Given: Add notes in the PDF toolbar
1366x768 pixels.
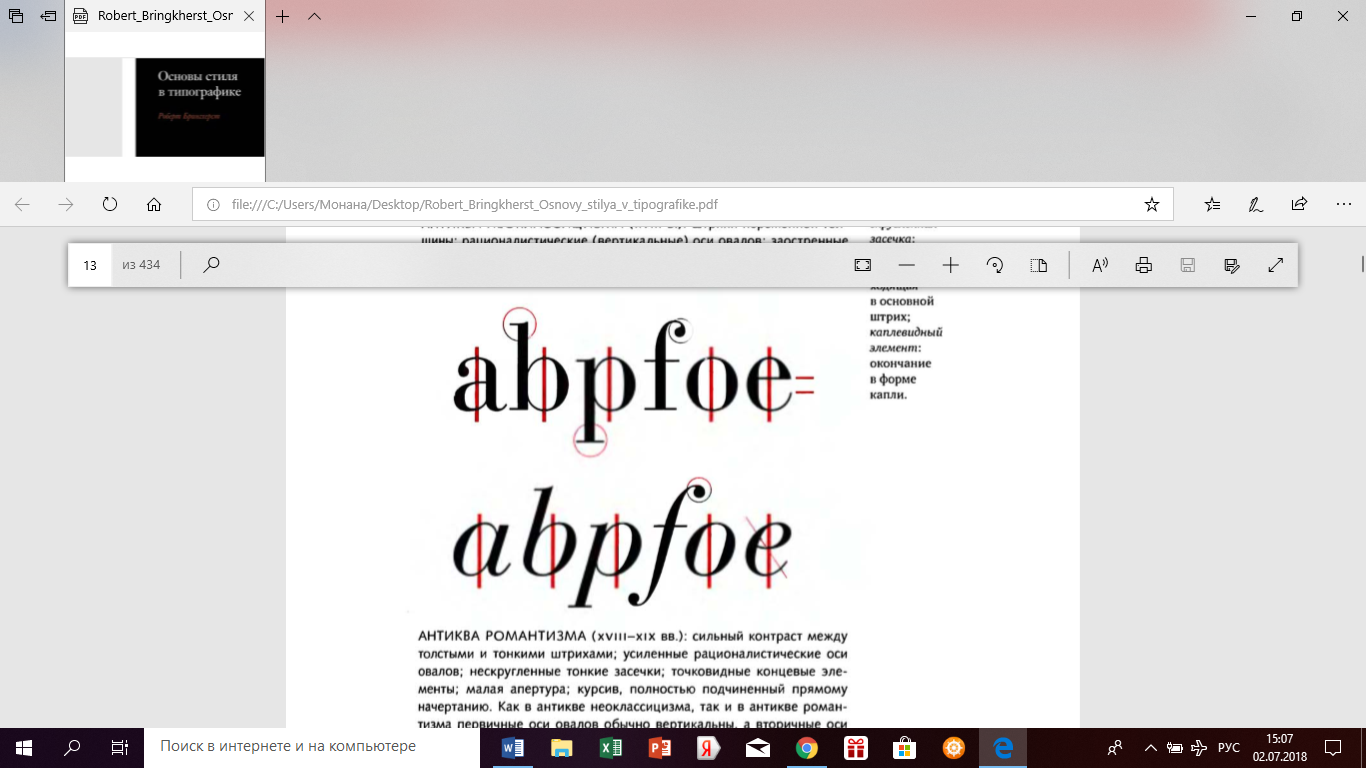Looking at the screenshot, I should coord(1232,265).
